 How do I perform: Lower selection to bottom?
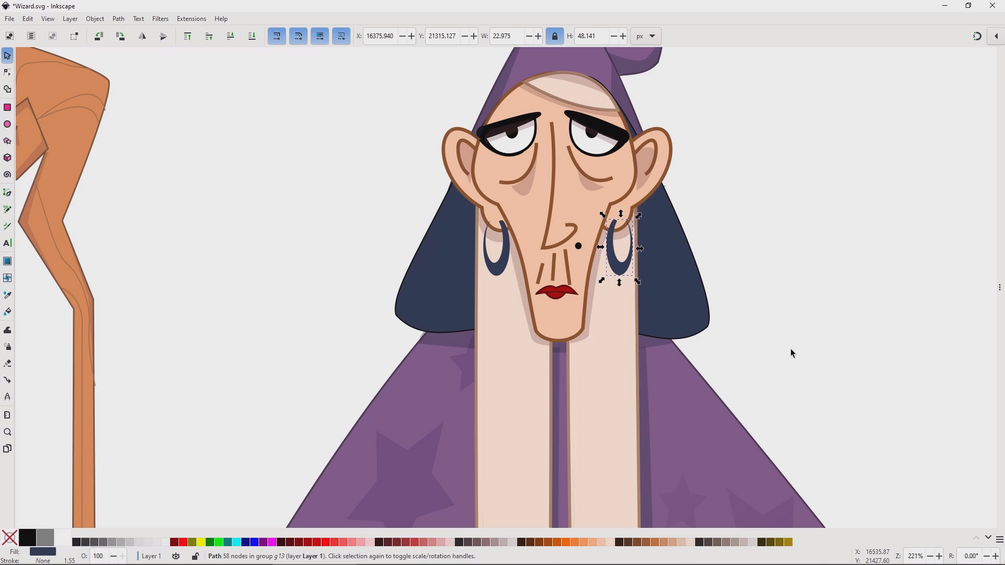[252, 36]
